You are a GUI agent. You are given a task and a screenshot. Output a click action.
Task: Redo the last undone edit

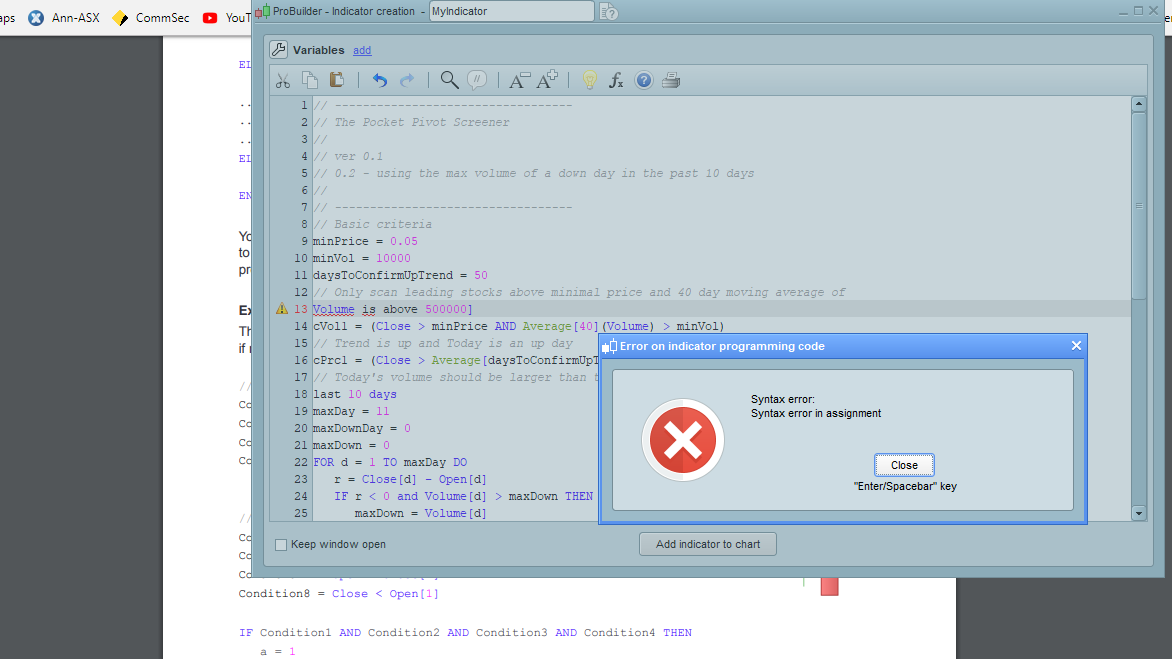pos(407,80)
